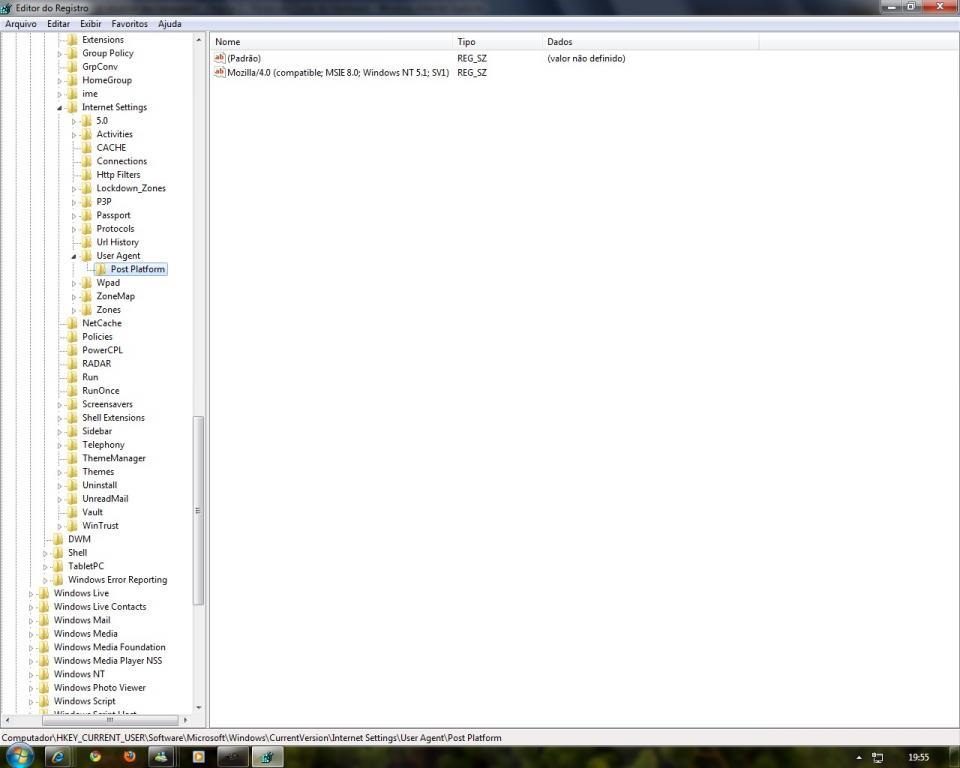960x768 pixels.
Task: Collapse the Internet Settings key
Action: (59, 108)
